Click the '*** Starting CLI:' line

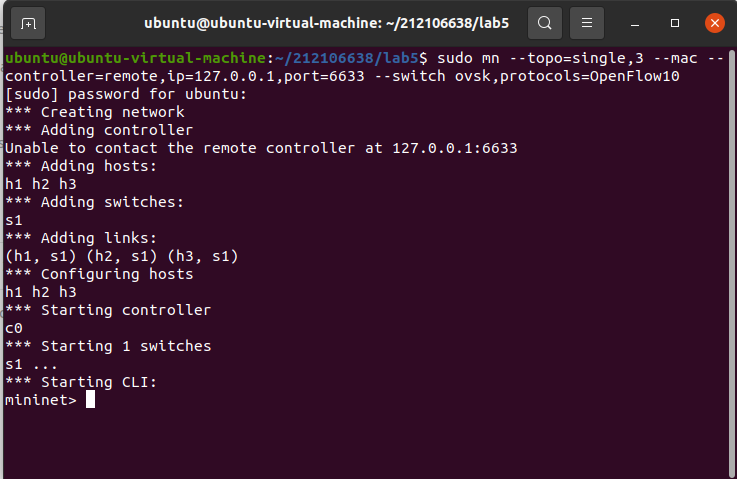[x=81, y=382]
